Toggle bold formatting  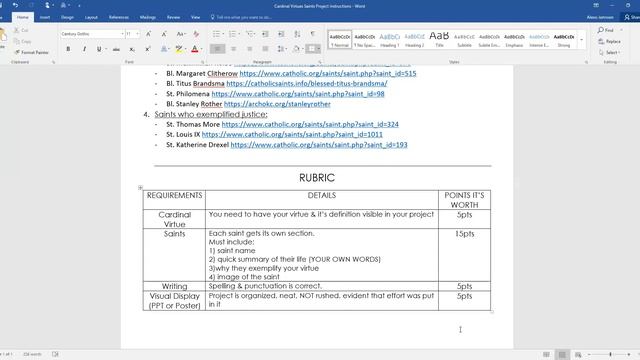[68, 49]
